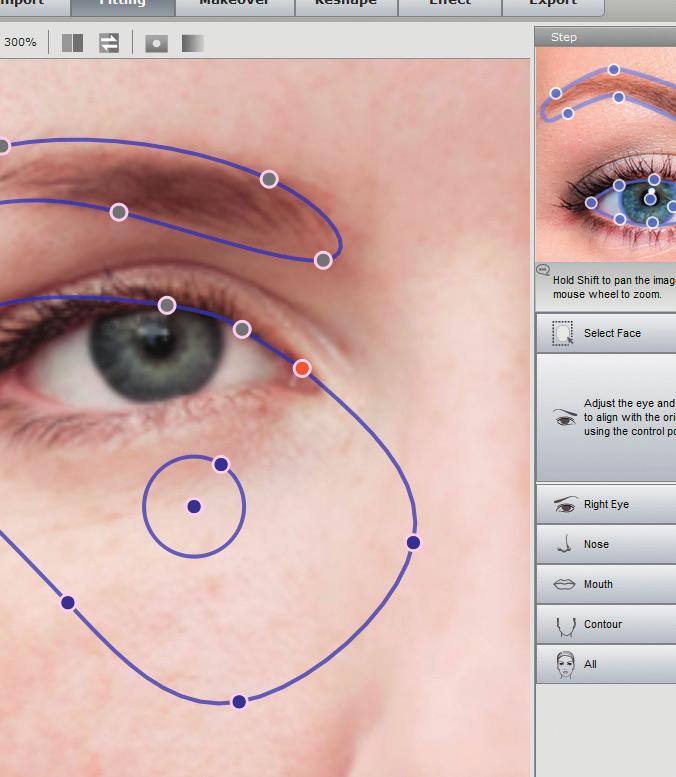Image resolution: width=676 pixels, height=777 pixels.
Task: Select the lower-left contour control point
Action: pyautogui.click(x=68, y=603)
